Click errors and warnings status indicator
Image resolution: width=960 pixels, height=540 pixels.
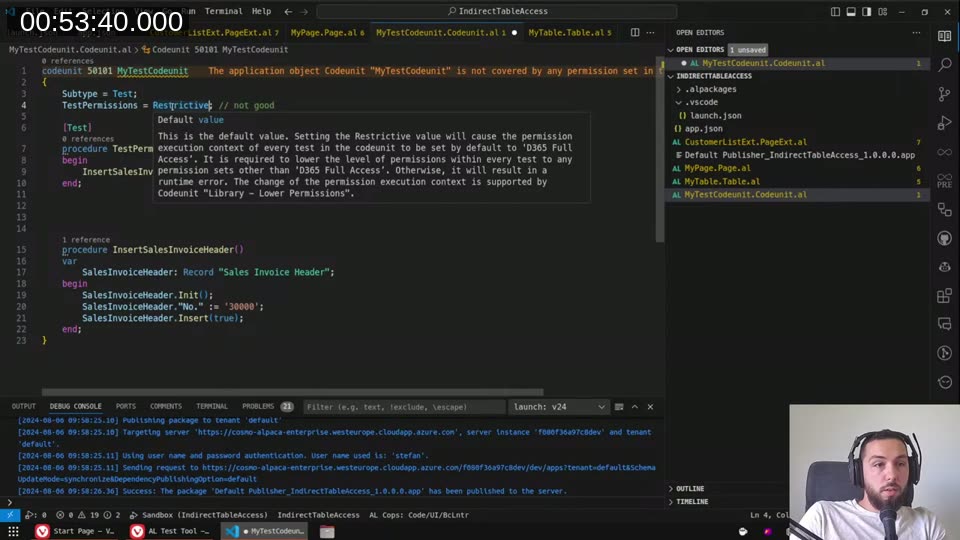click(88, 515)
